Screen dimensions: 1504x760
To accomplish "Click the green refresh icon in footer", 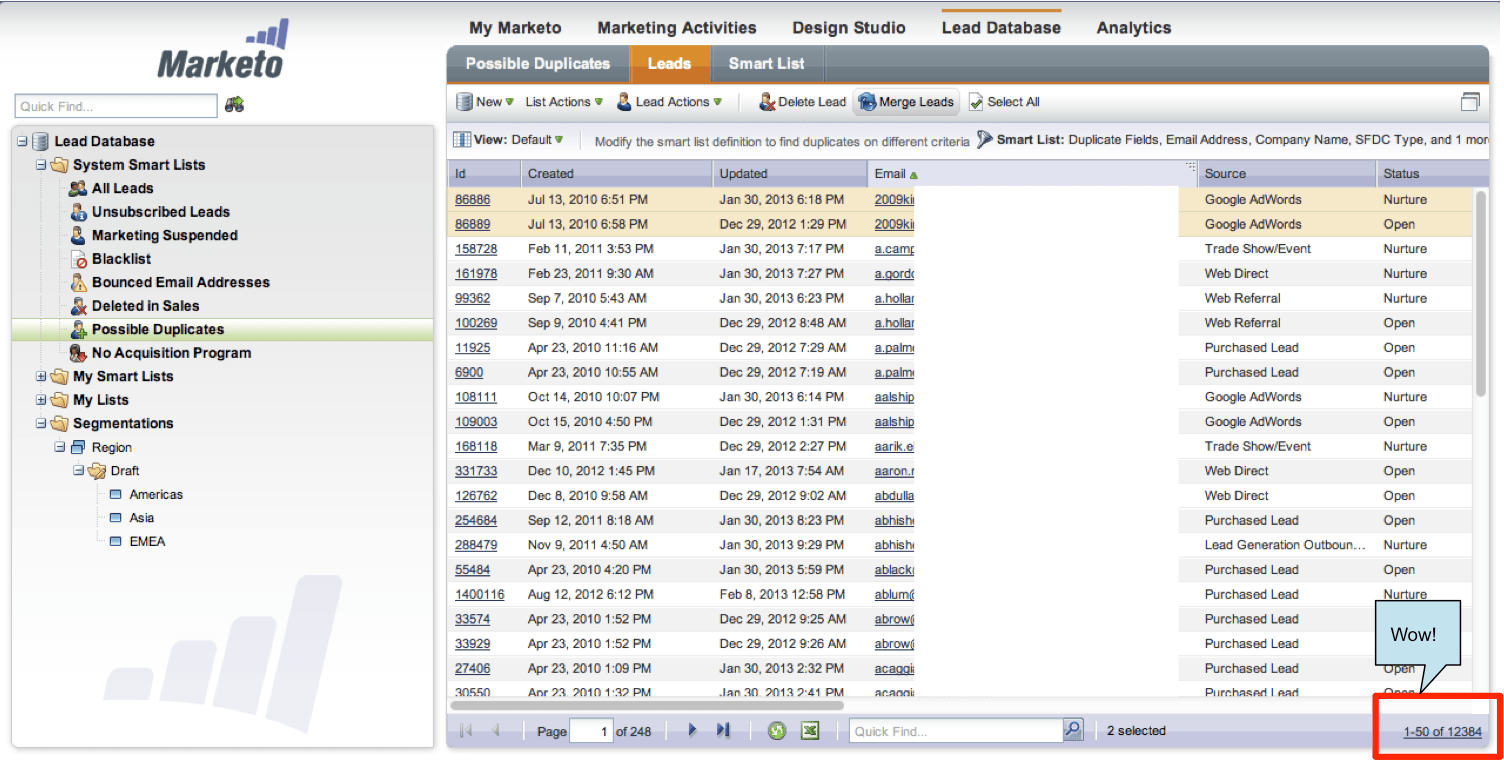I will (777, 731).
